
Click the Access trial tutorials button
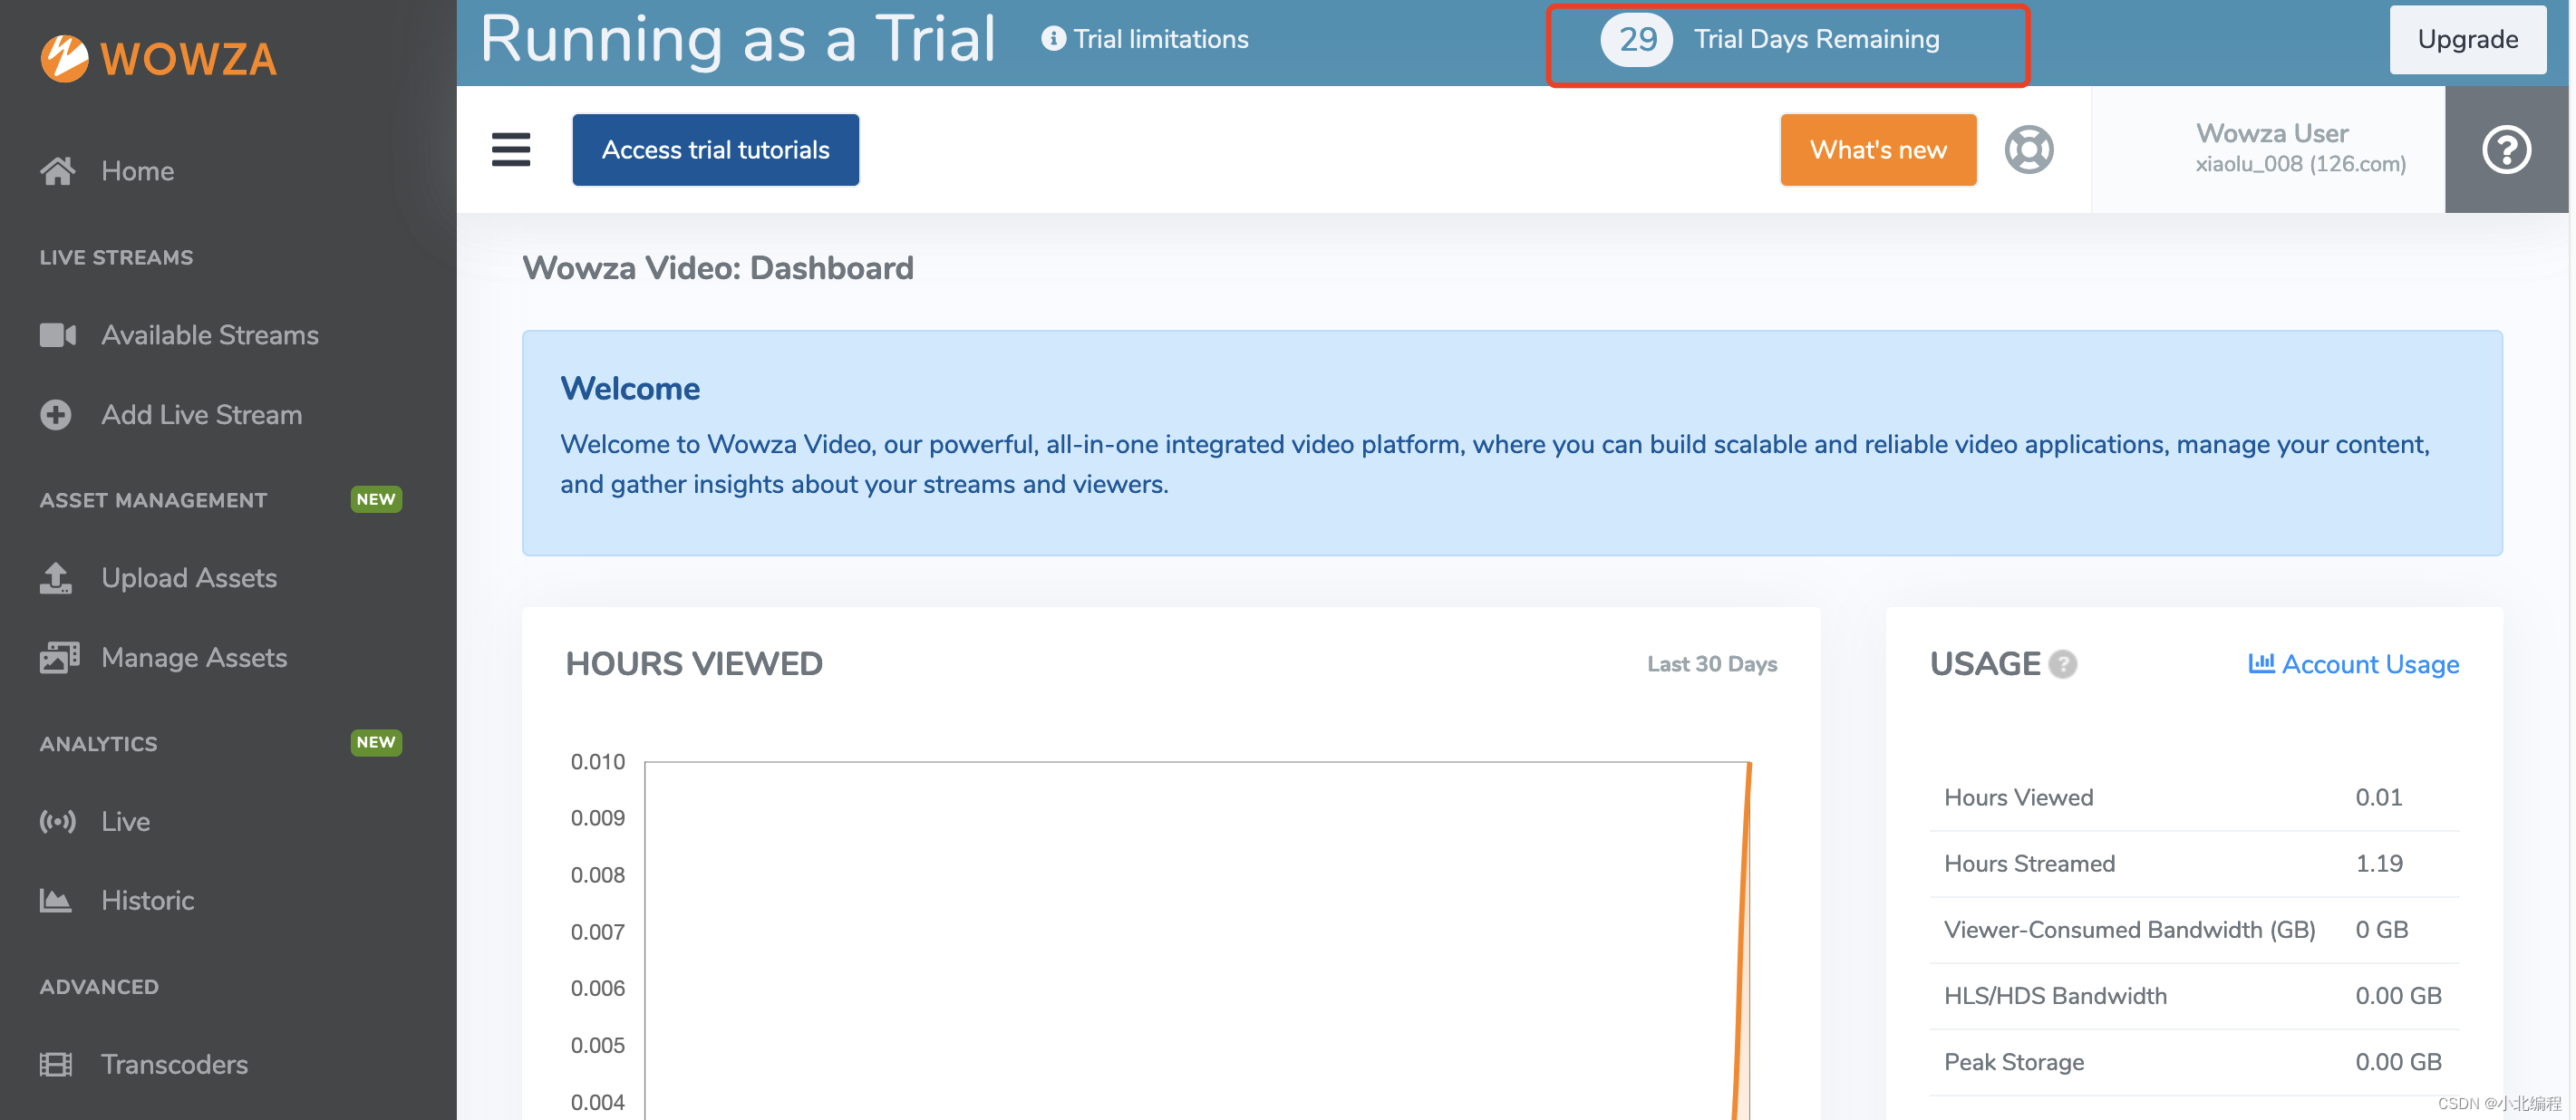714,148
